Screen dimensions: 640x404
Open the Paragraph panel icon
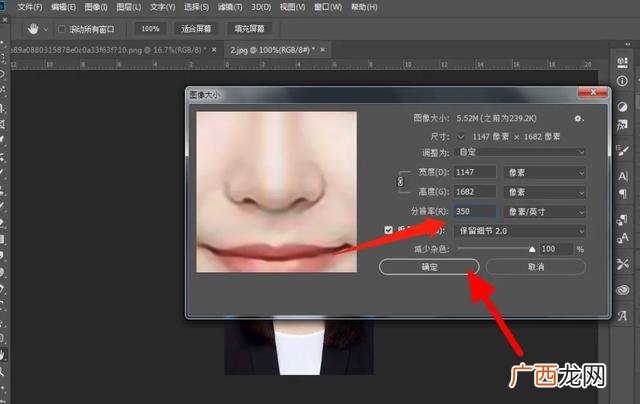pyautogui.click(x=623, y=193)
